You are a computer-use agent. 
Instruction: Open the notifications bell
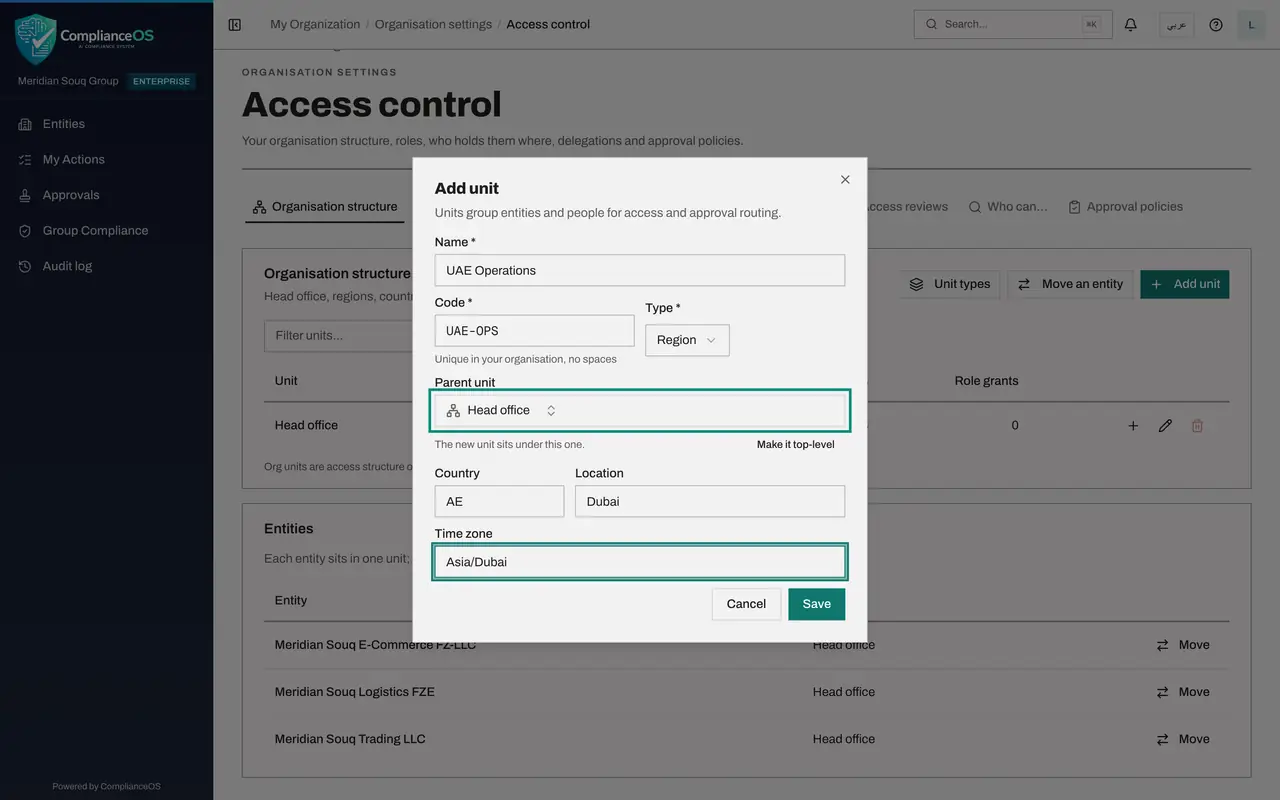click(1131, 24)
